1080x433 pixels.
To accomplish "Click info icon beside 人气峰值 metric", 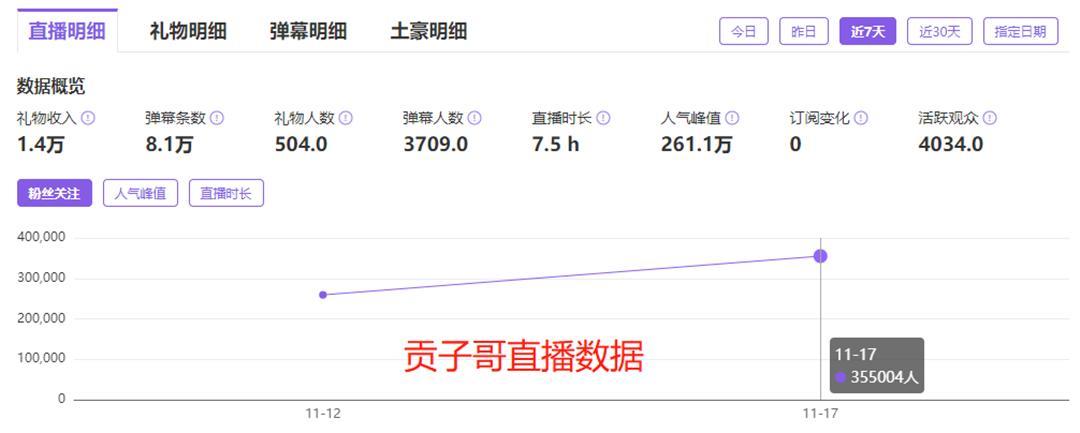I will 732,118.
